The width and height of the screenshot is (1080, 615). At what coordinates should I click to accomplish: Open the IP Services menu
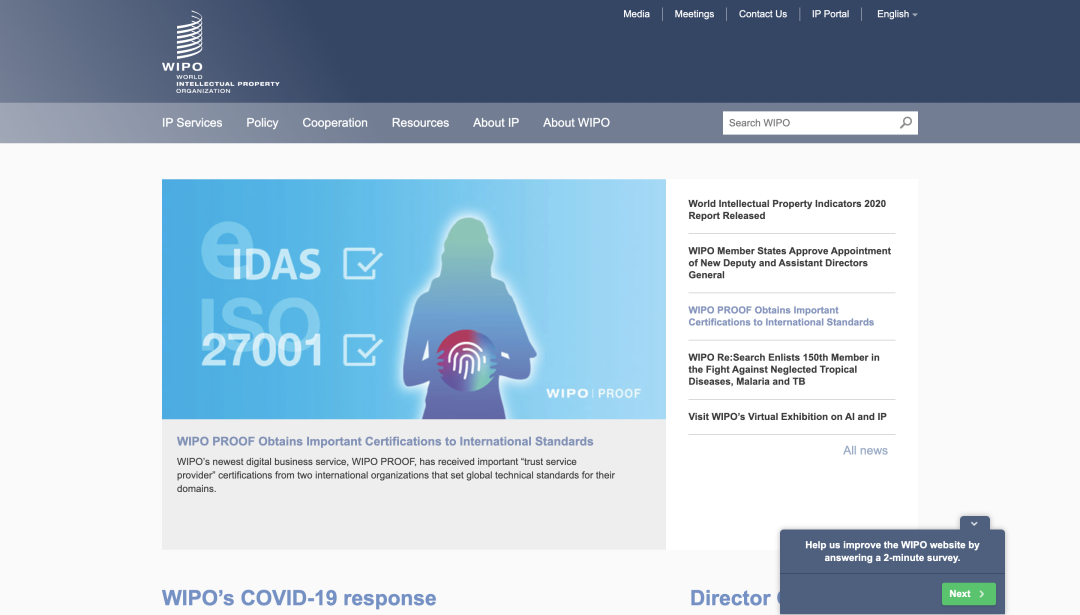pos(192,123)
